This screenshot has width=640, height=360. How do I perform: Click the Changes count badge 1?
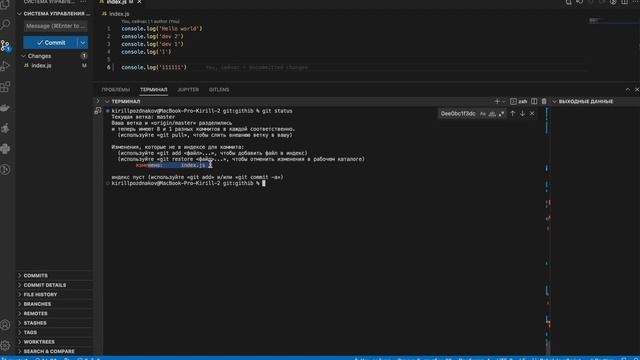(x=84, y=56)
